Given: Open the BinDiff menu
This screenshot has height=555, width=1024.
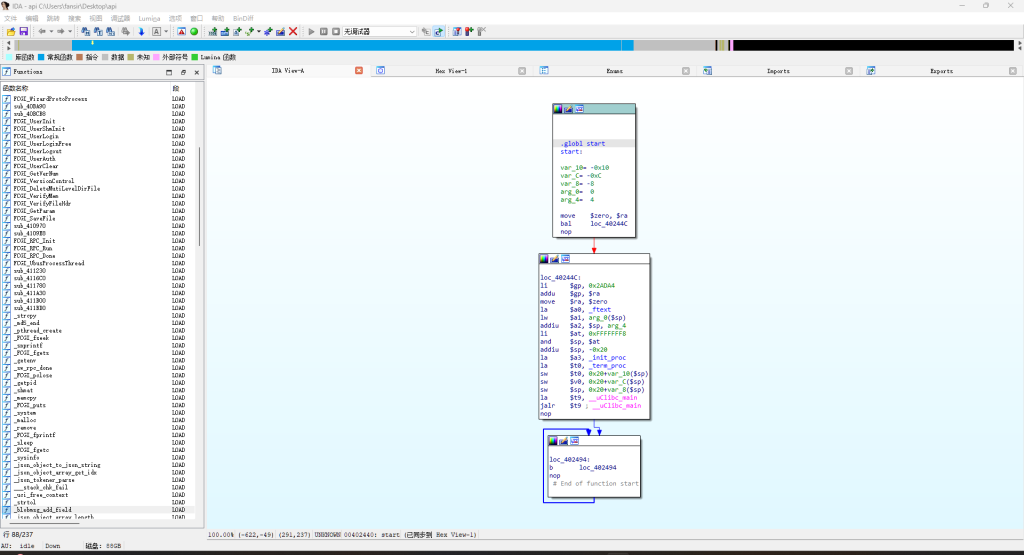Looking at the screenshot, I should 243,18.
